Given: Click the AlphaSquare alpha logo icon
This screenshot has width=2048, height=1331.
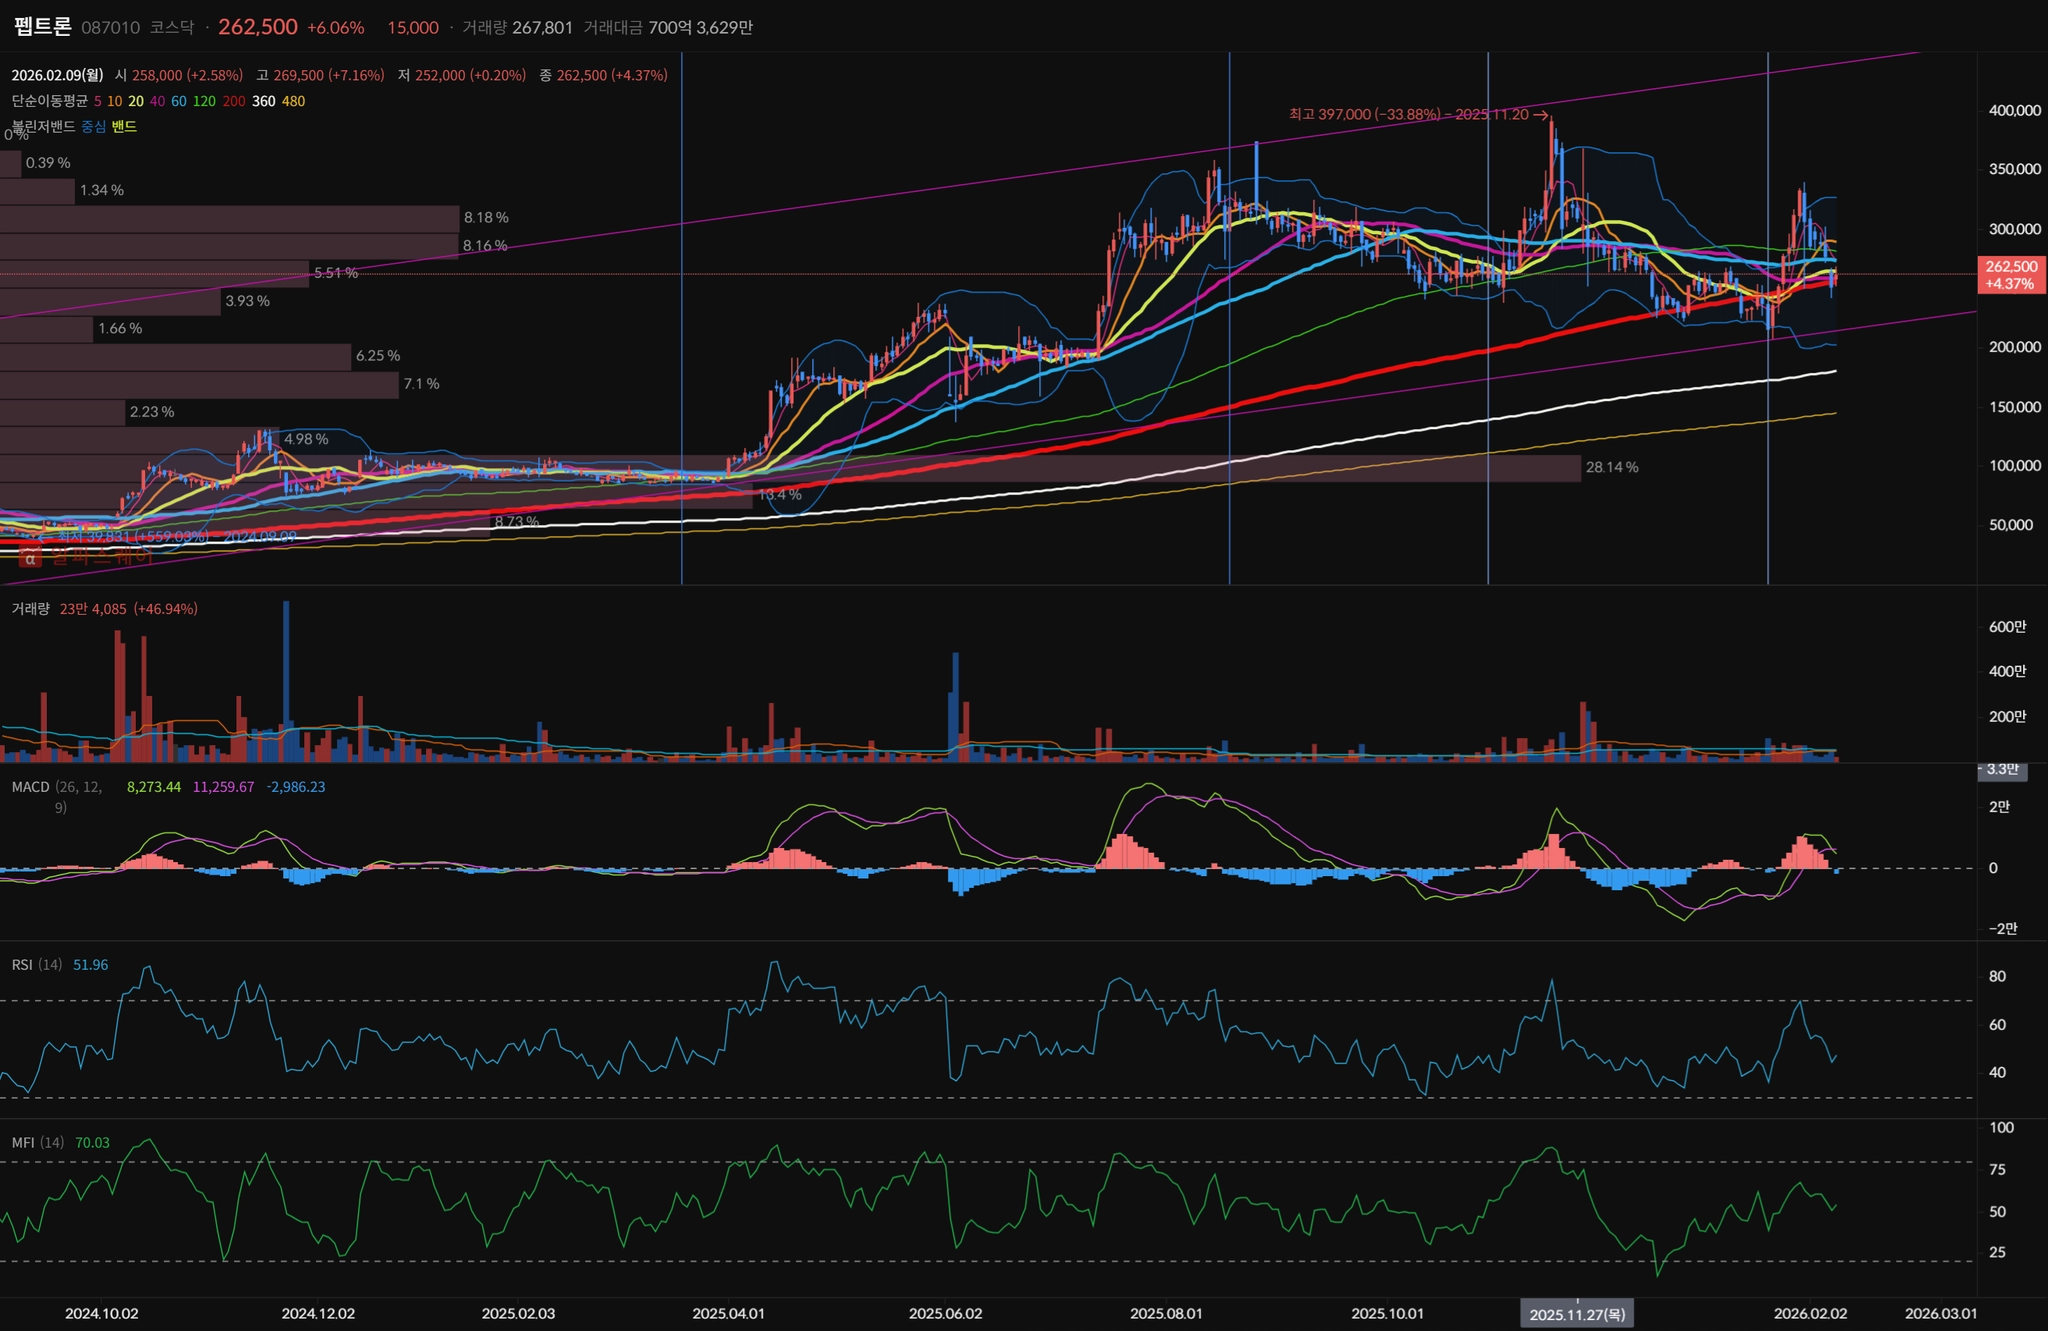Looking at the screenshot, I should click(x=30, y=558).
